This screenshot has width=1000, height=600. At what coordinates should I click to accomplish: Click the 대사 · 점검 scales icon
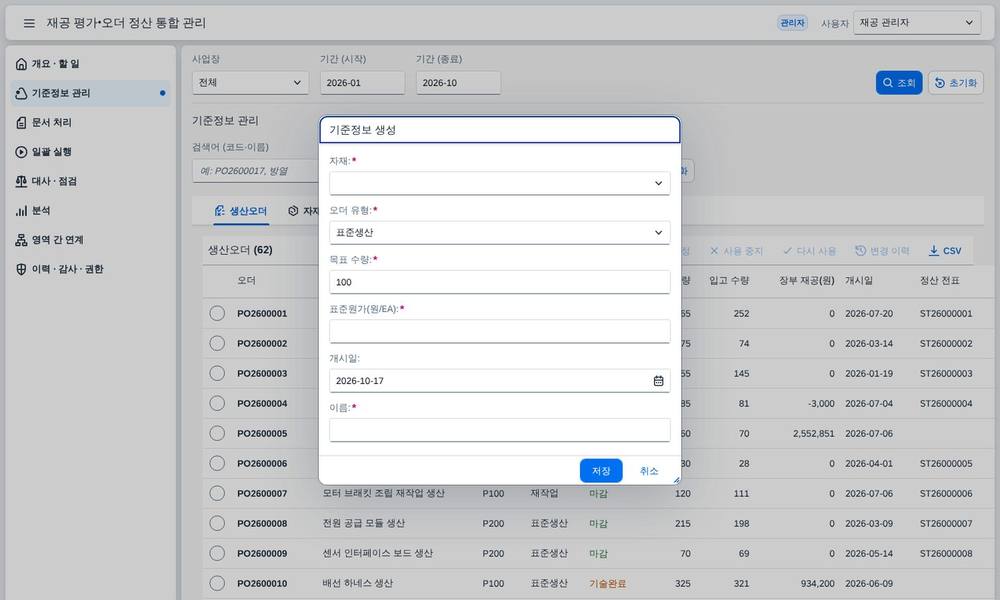coord(21,181)
